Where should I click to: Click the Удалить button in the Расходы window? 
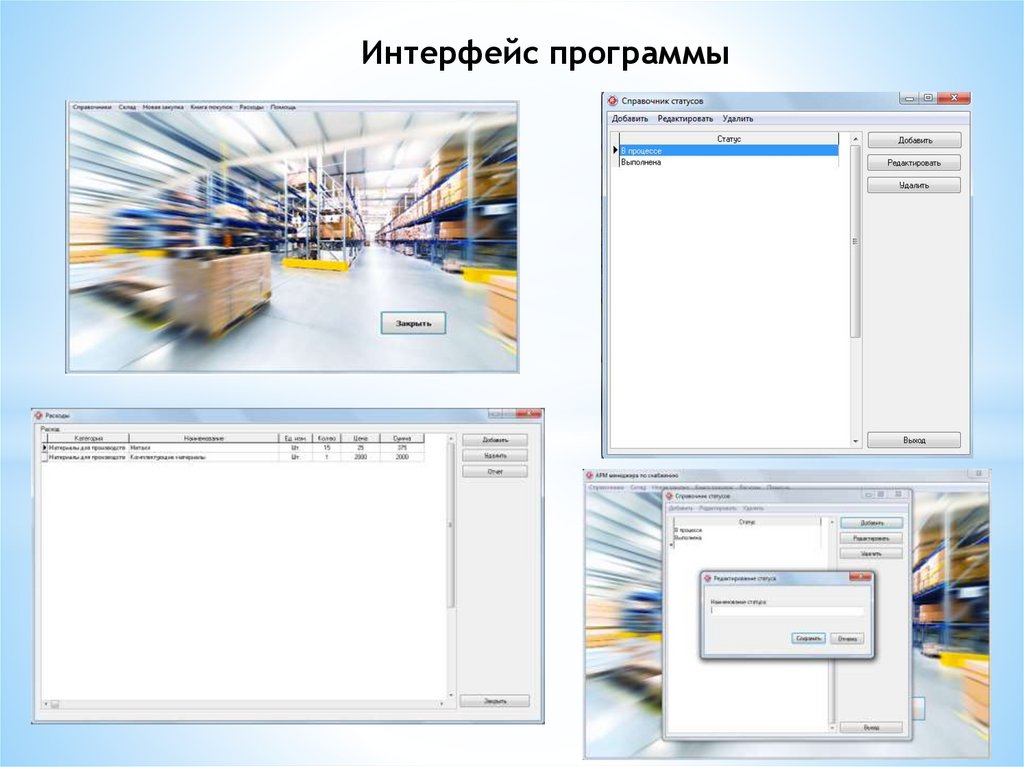point(494,456)
